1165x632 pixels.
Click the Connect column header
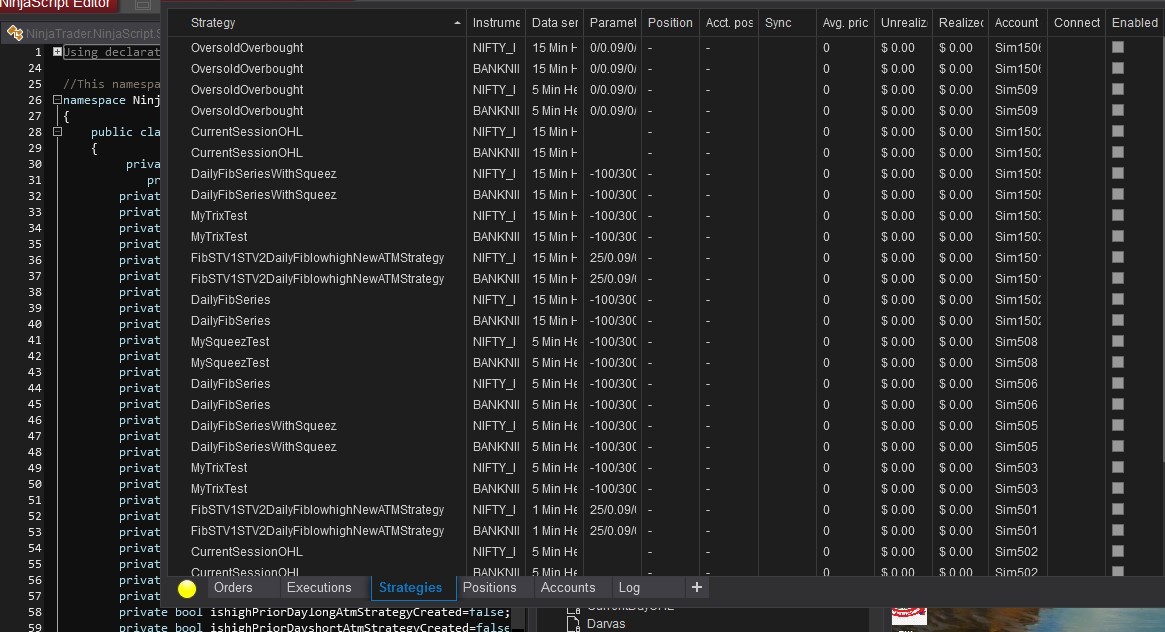click(x=1076, y=23)
